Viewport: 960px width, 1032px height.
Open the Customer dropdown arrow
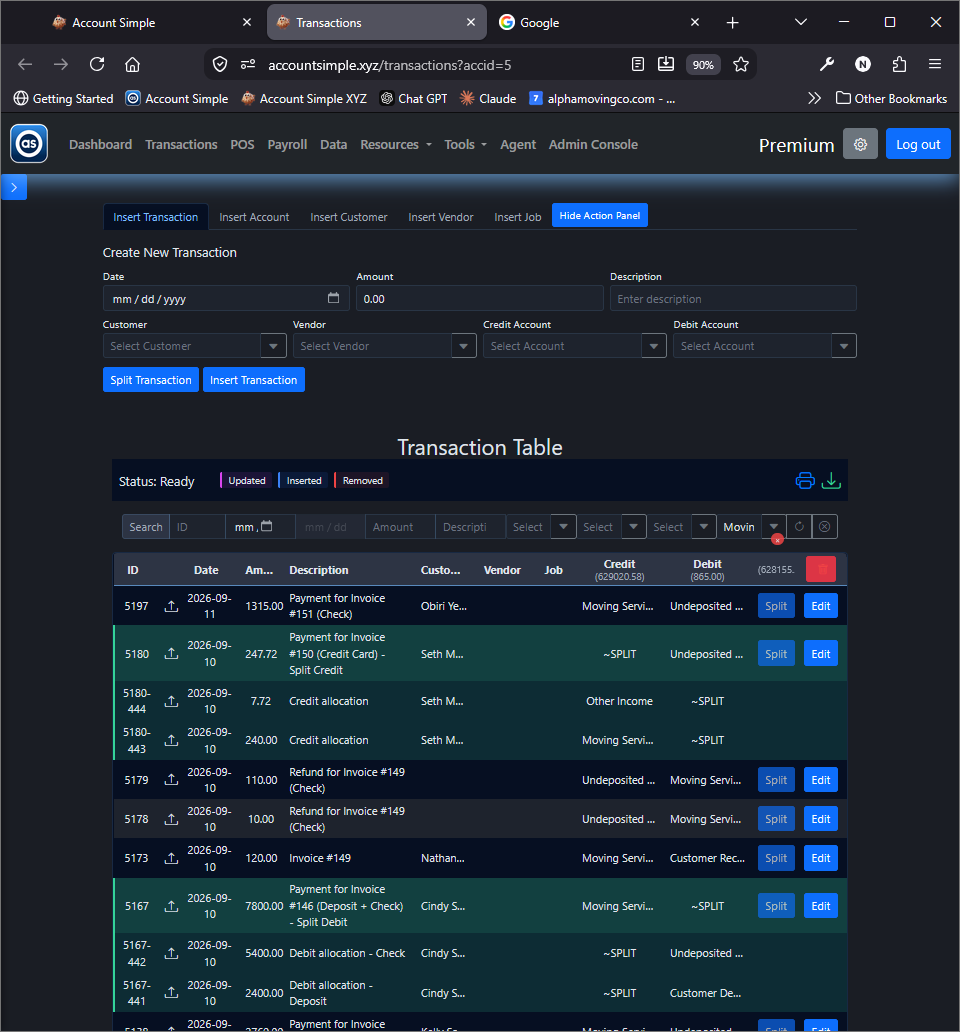[x=273, y=346]
